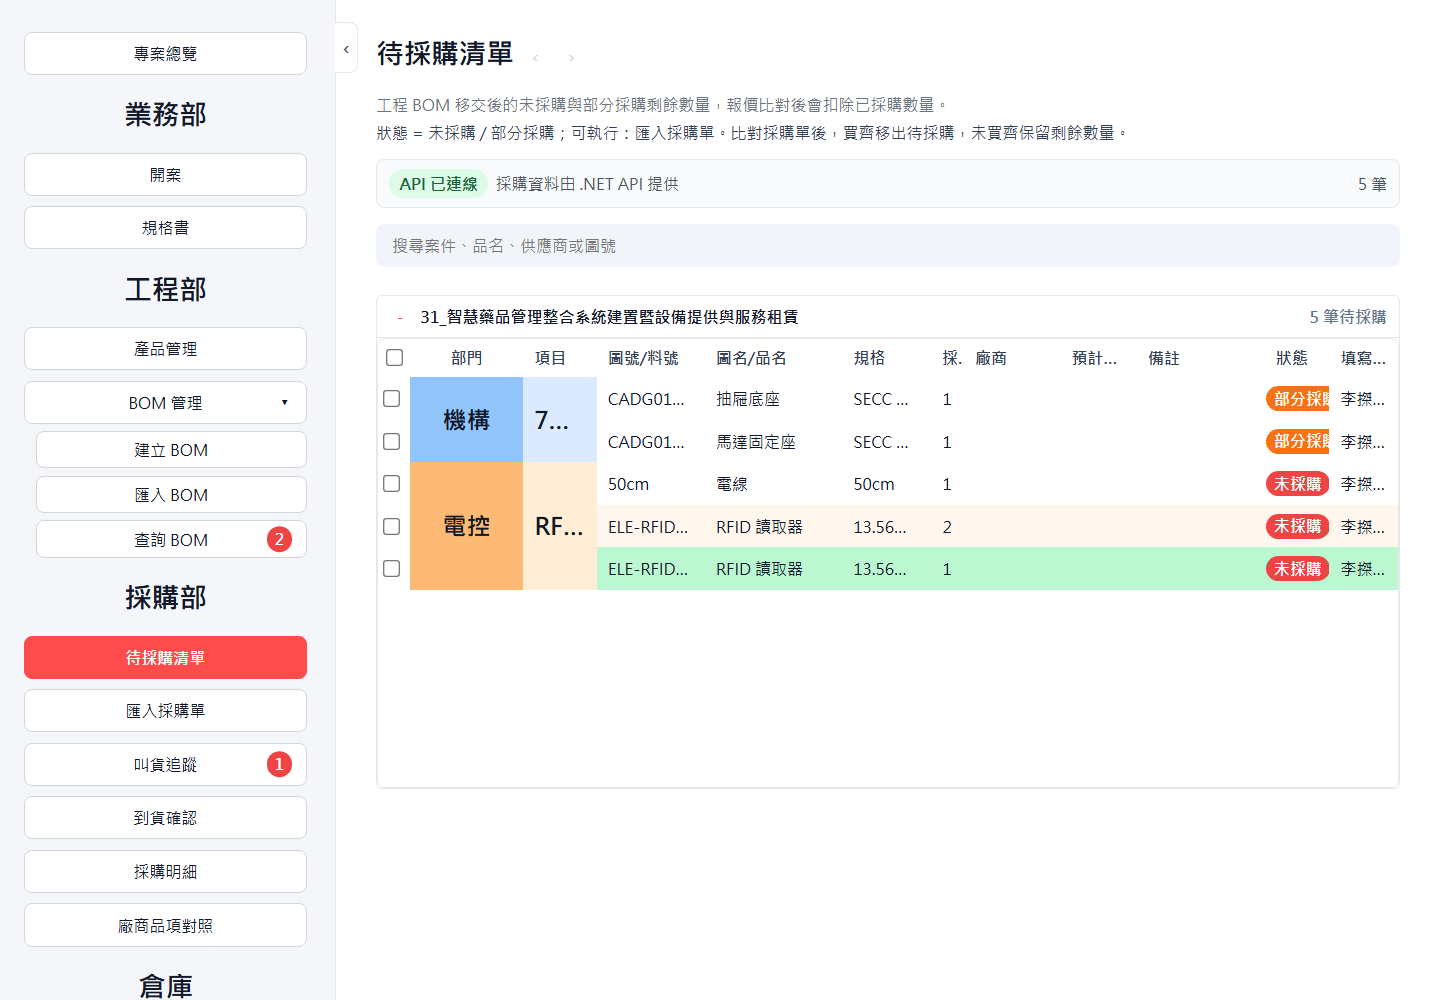1440x1000 pixels.
Task: Click 抽屜底座 name cell
Action: point(748,399)
